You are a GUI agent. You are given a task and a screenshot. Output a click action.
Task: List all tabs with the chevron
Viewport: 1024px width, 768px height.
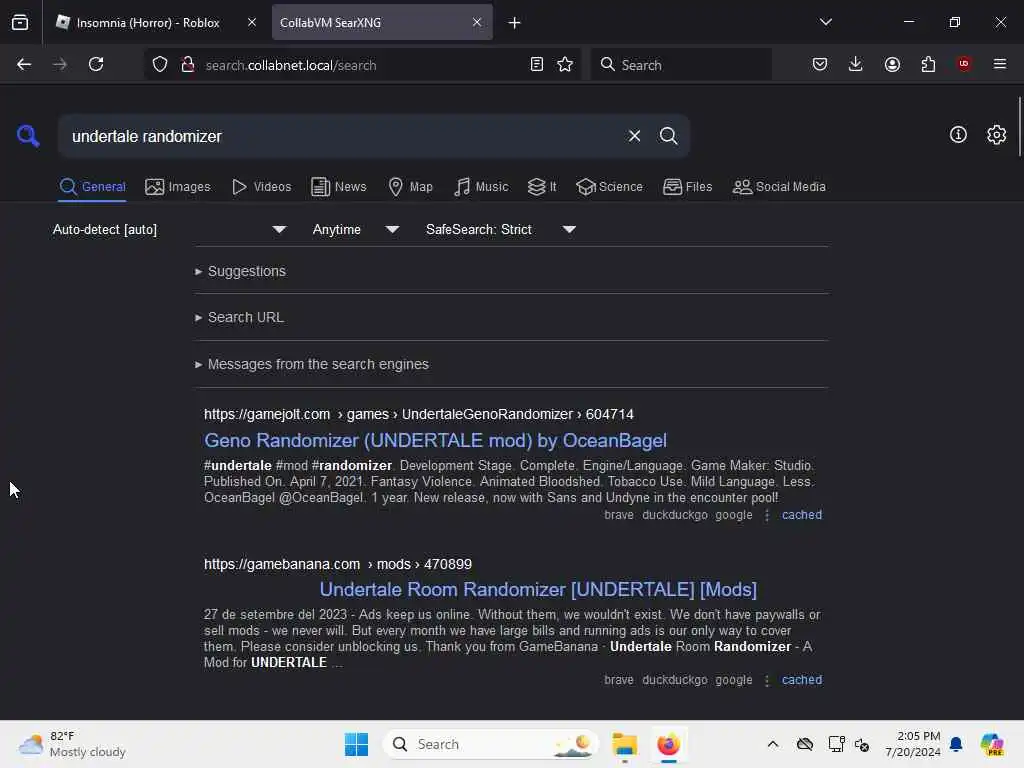825,22
